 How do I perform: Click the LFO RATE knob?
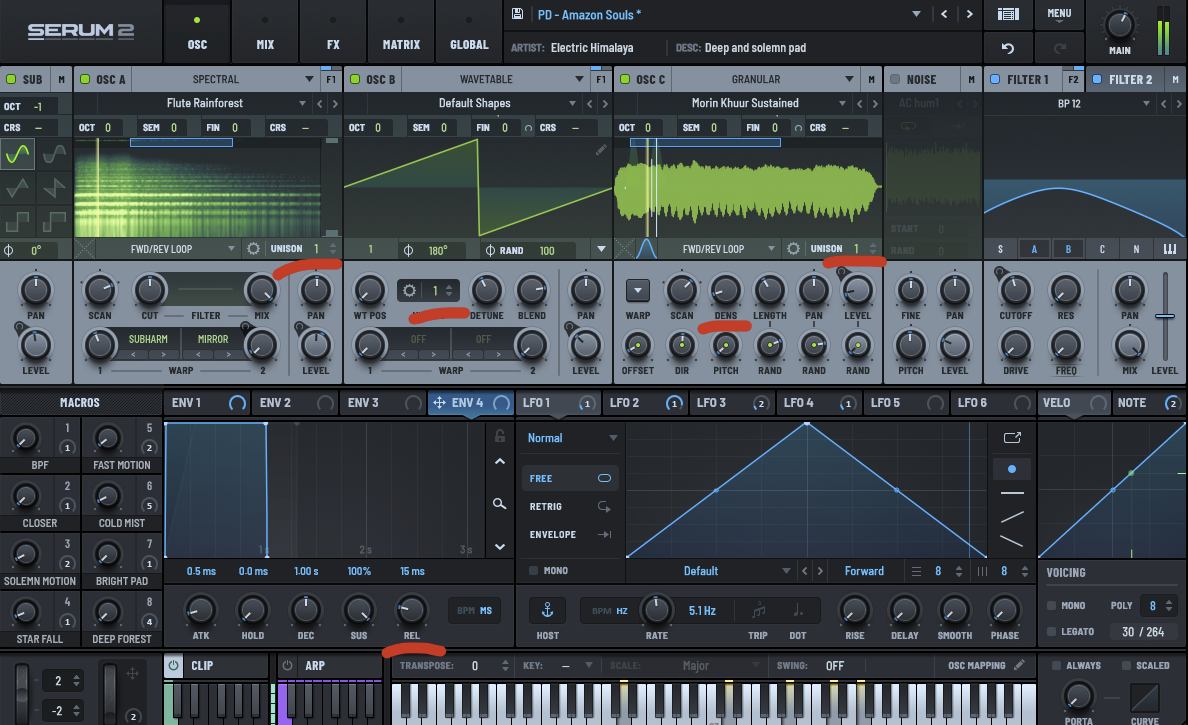pos(656,609)
